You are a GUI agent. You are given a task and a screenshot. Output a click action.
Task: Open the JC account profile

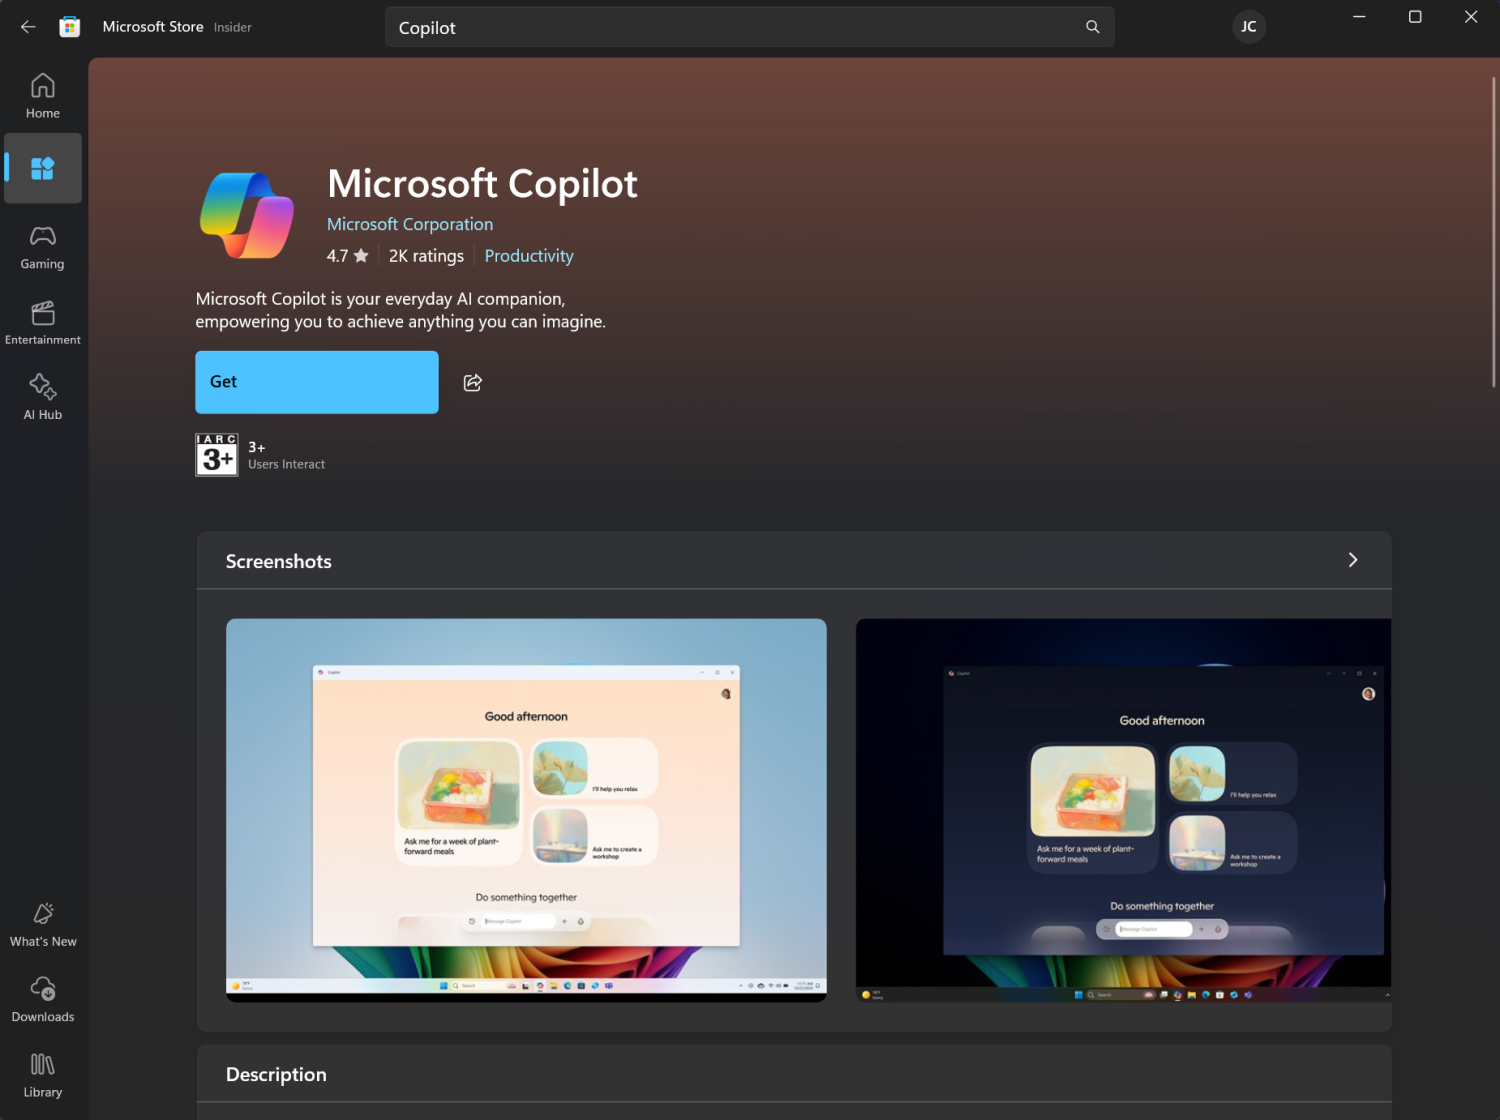1249,27
